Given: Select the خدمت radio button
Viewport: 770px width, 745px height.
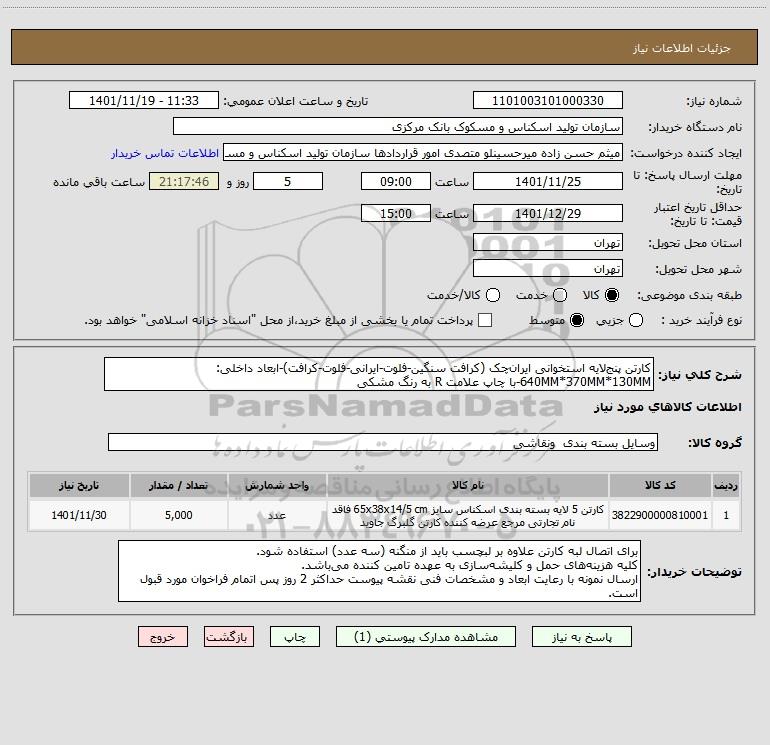Looking at the screenshot, I should click(x=560, y=295).
